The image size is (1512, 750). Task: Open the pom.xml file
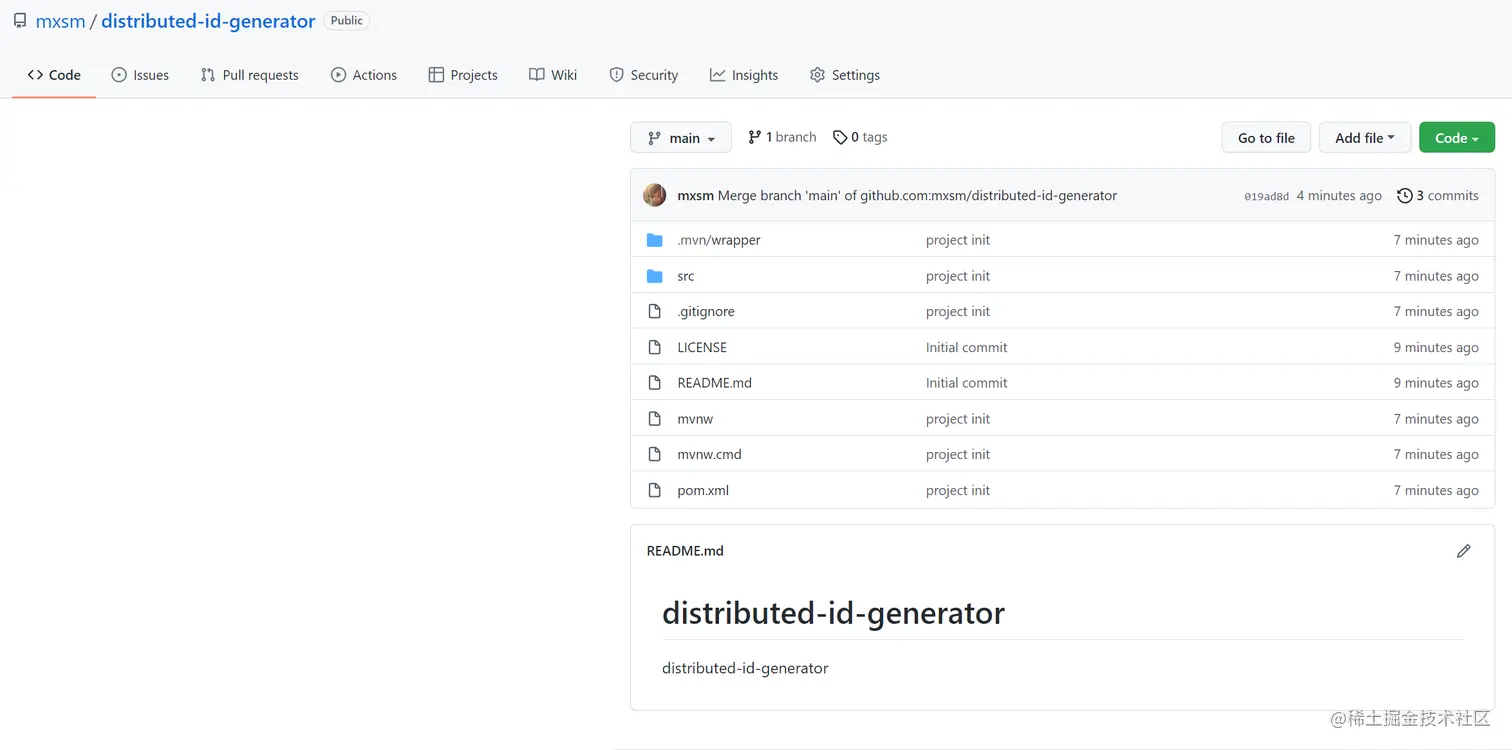click(x=703, y=490)
